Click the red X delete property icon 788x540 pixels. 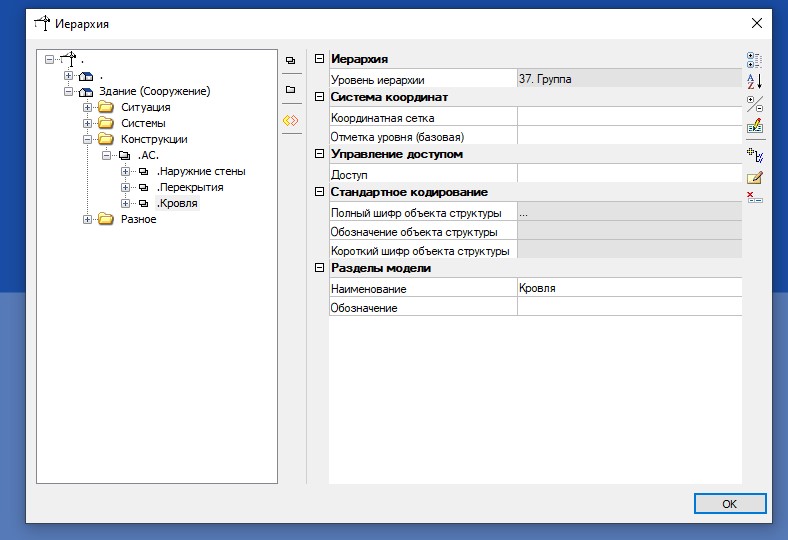coord(755,197)
